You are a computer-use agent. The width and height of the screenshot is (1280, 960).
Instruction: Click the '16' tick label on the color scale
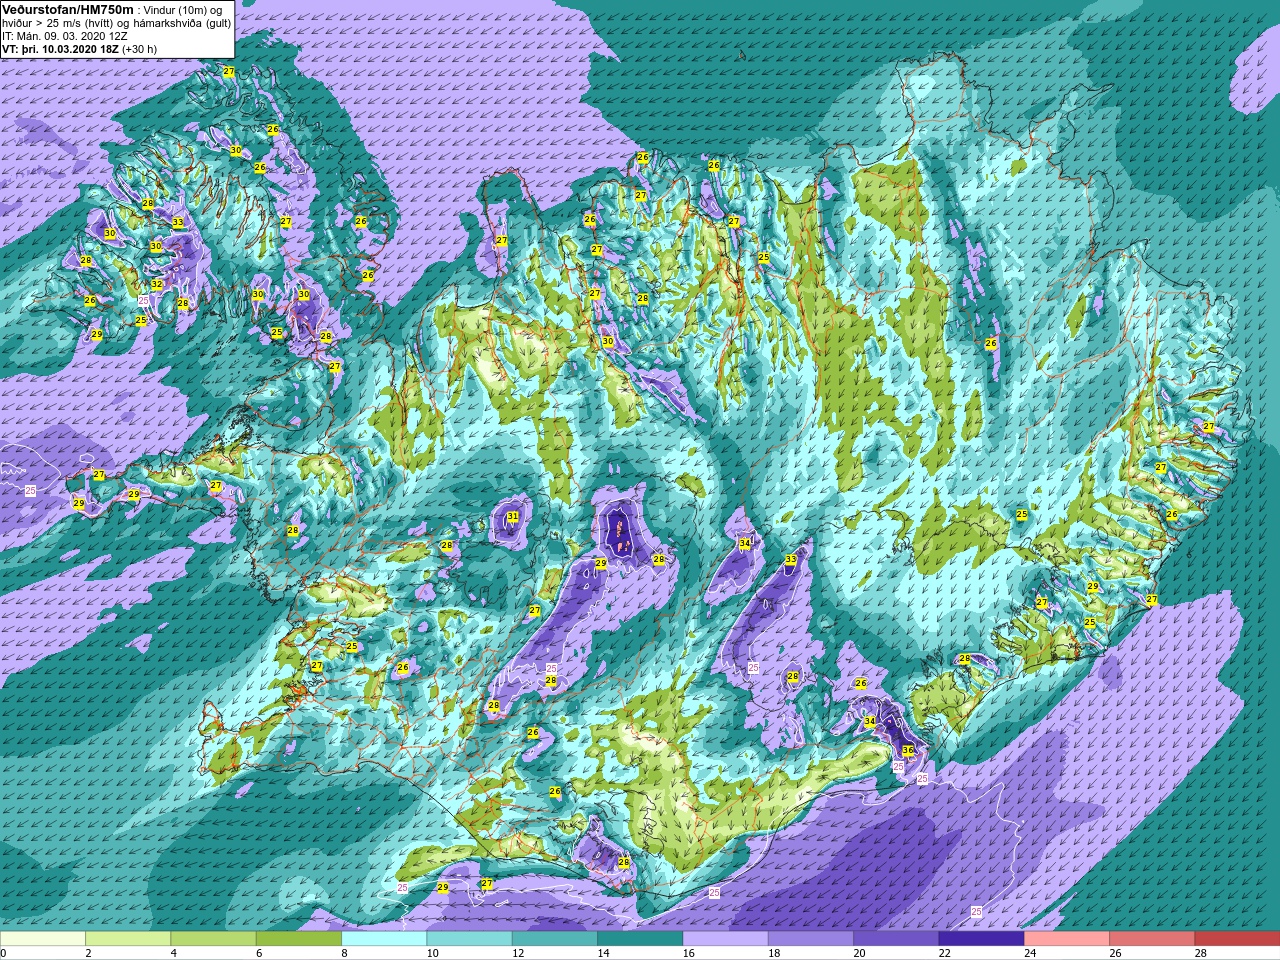(x=690, y=953)
